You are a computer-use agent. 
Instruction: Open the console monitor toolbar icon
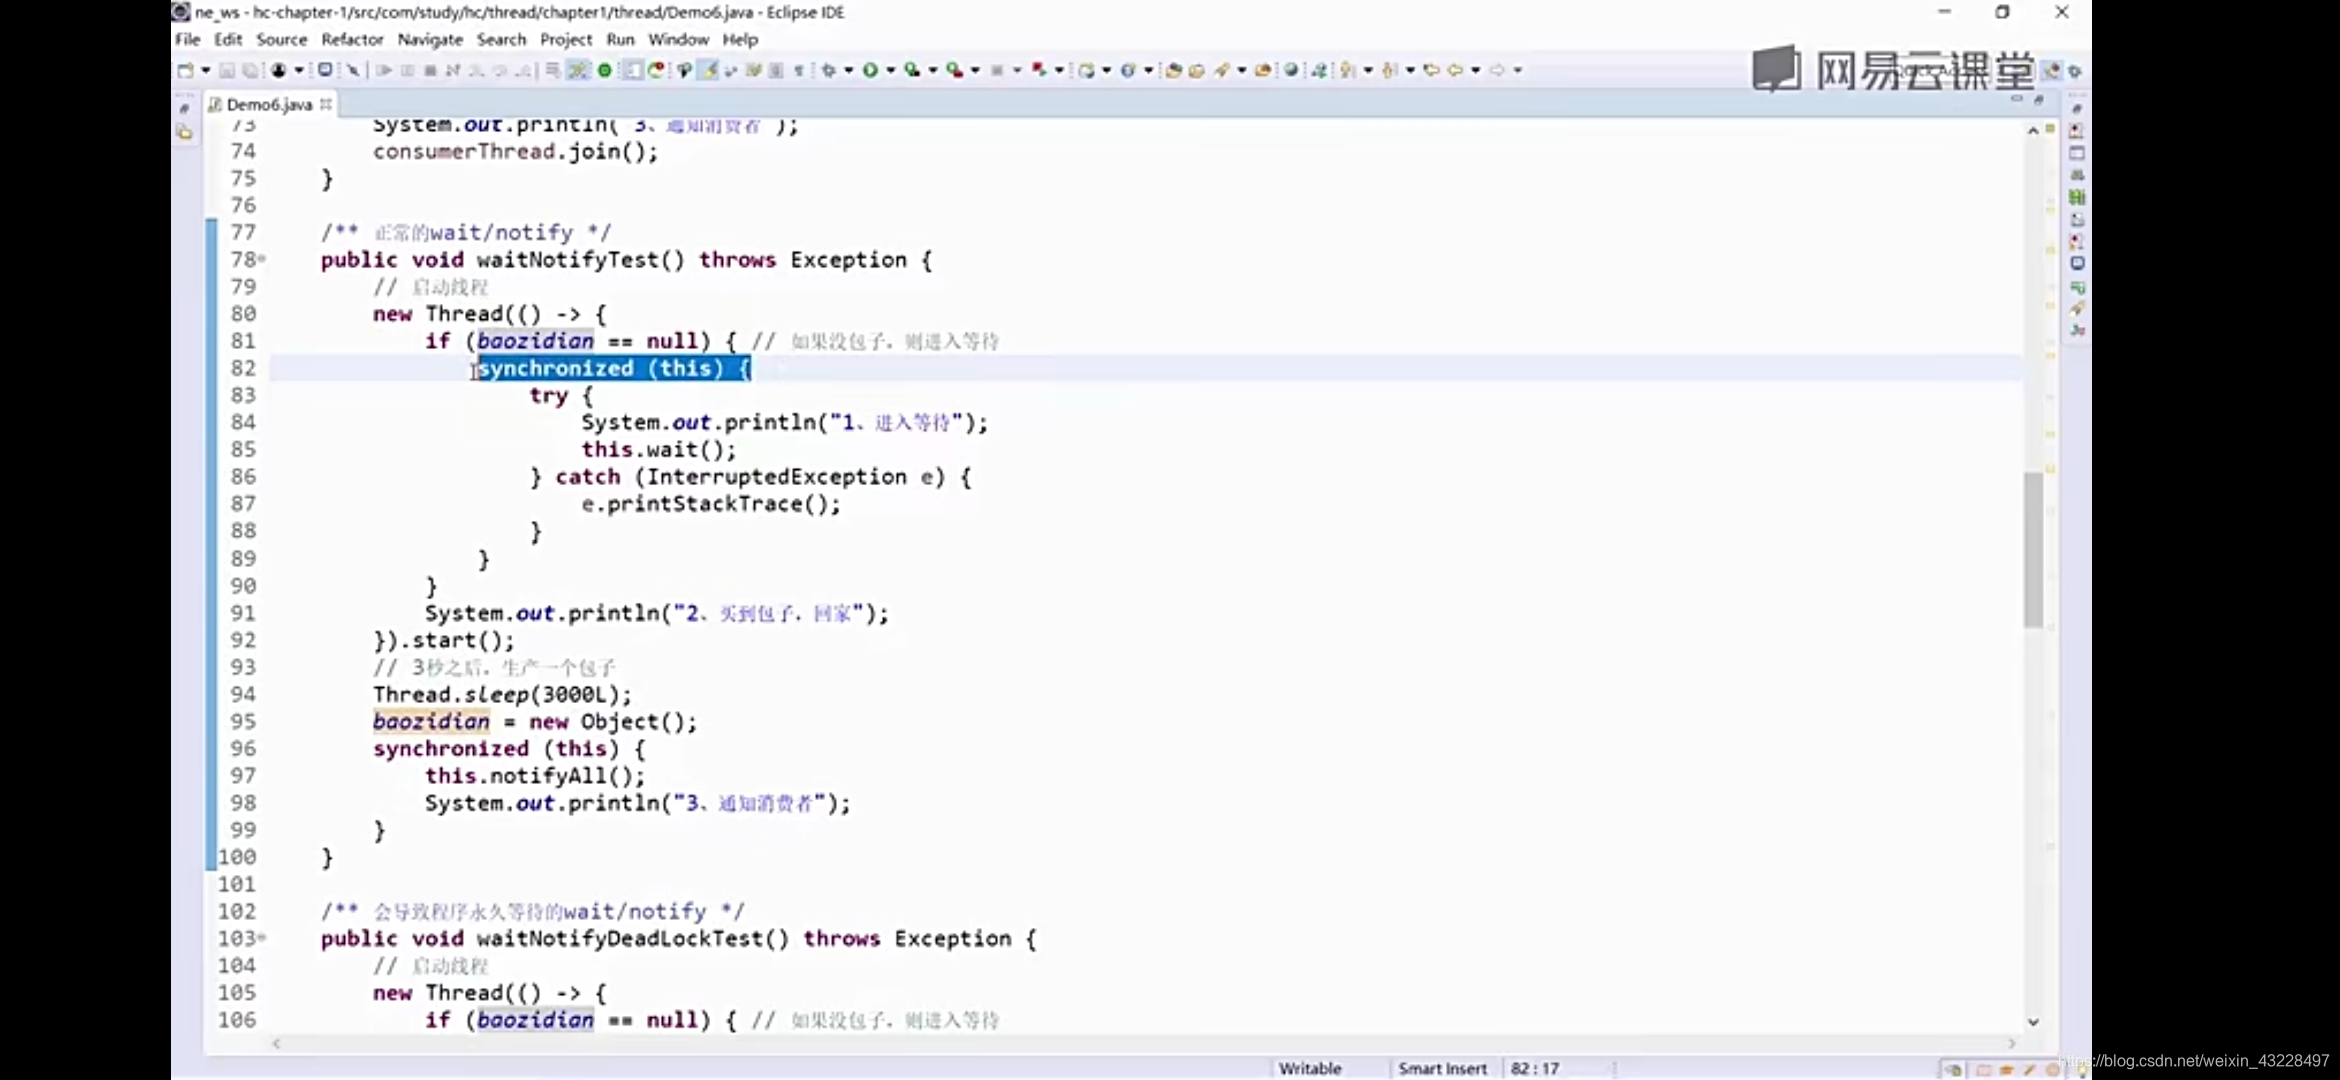[x=325, y=70]
